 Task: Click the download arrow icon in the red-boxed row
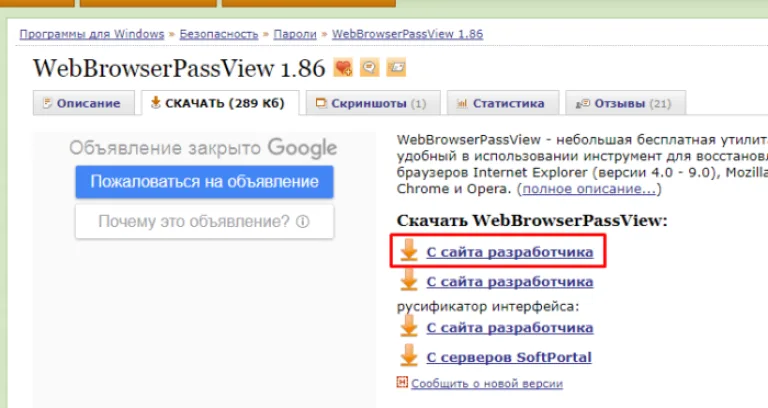pos(408,251)
